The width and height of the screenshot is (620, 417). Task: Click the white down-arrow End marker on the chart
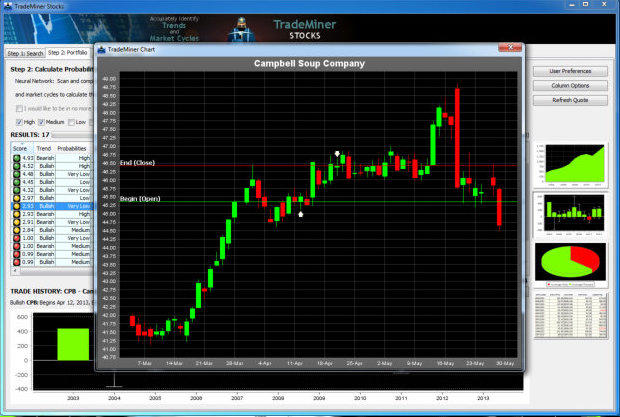click(337, 154)
